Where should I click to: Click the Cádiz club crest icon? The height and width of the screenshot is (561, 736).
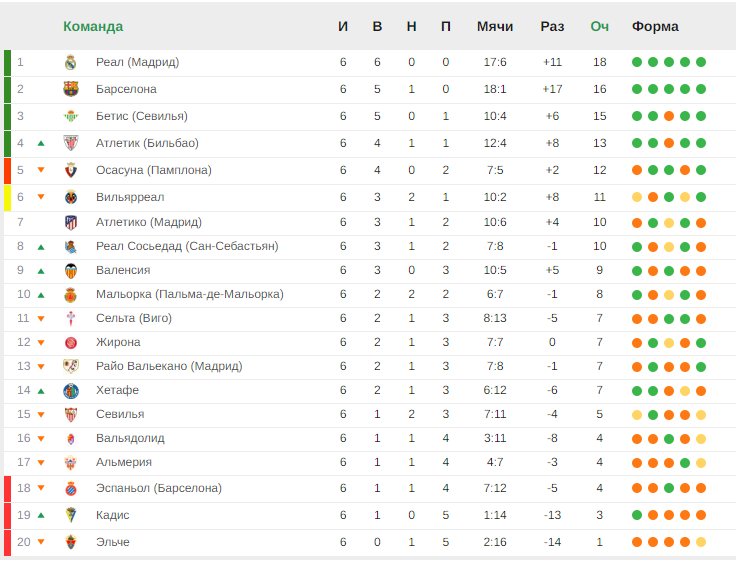click(x=70, y=515)
